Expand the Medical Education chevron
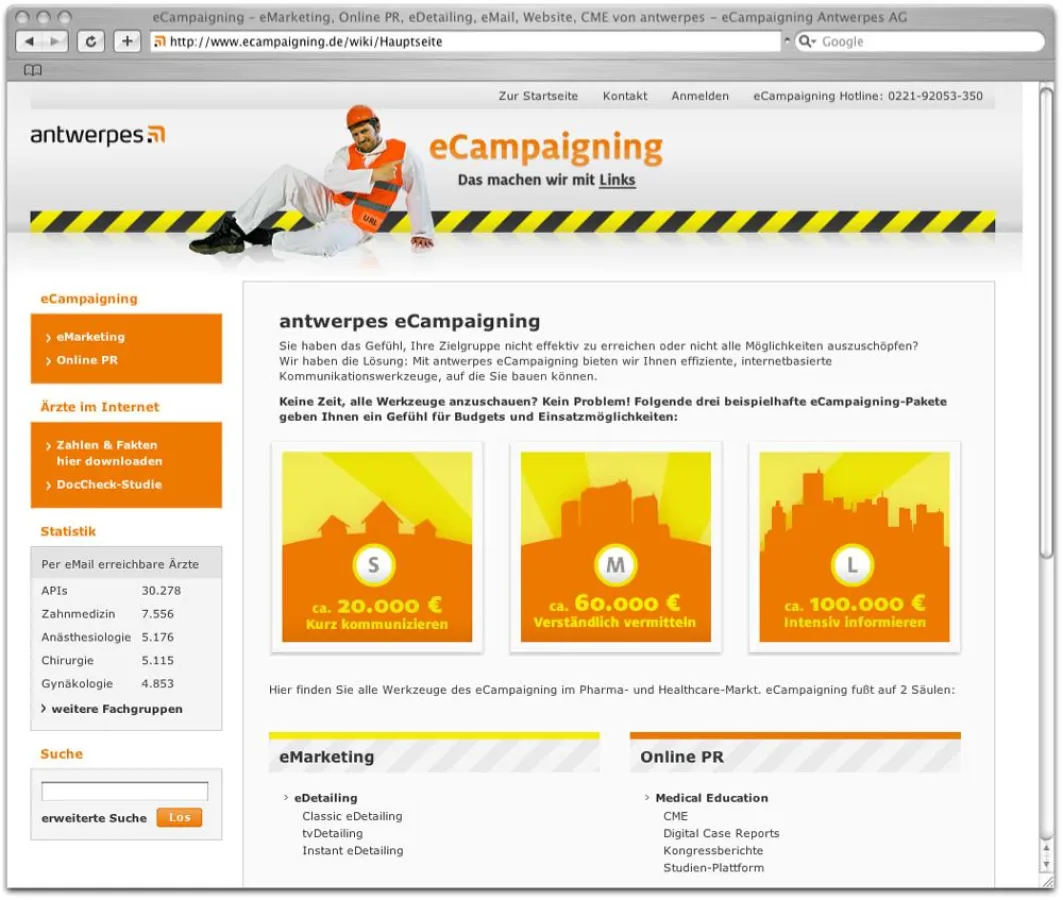 (645, 798)
